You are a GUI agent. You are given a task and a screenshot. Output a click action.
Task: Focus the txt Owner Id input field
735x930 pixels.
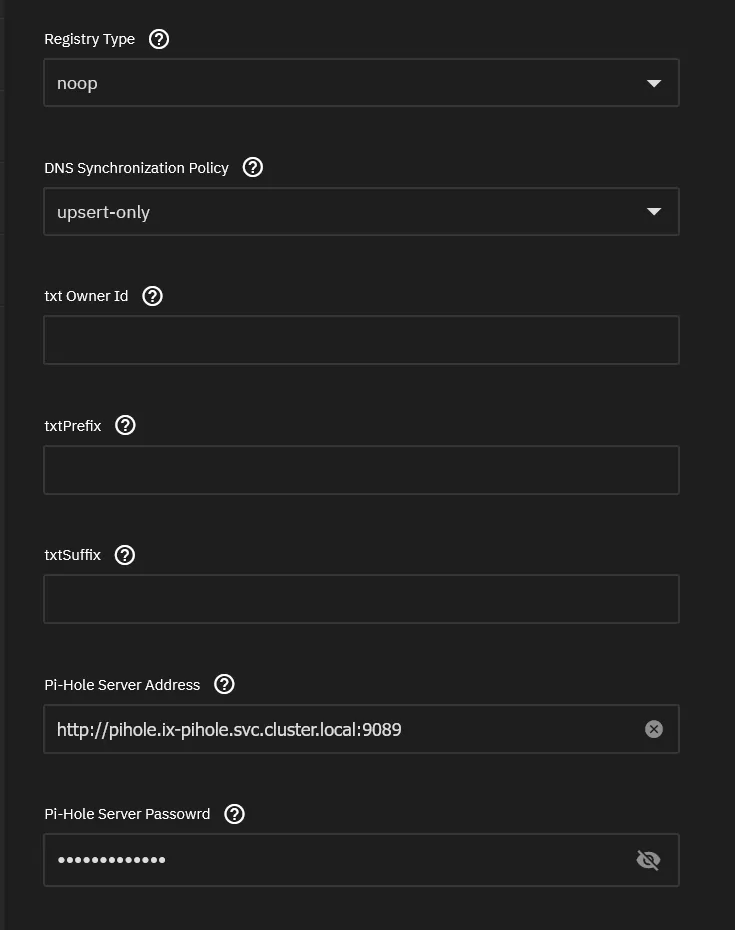[x=360, y=339]
